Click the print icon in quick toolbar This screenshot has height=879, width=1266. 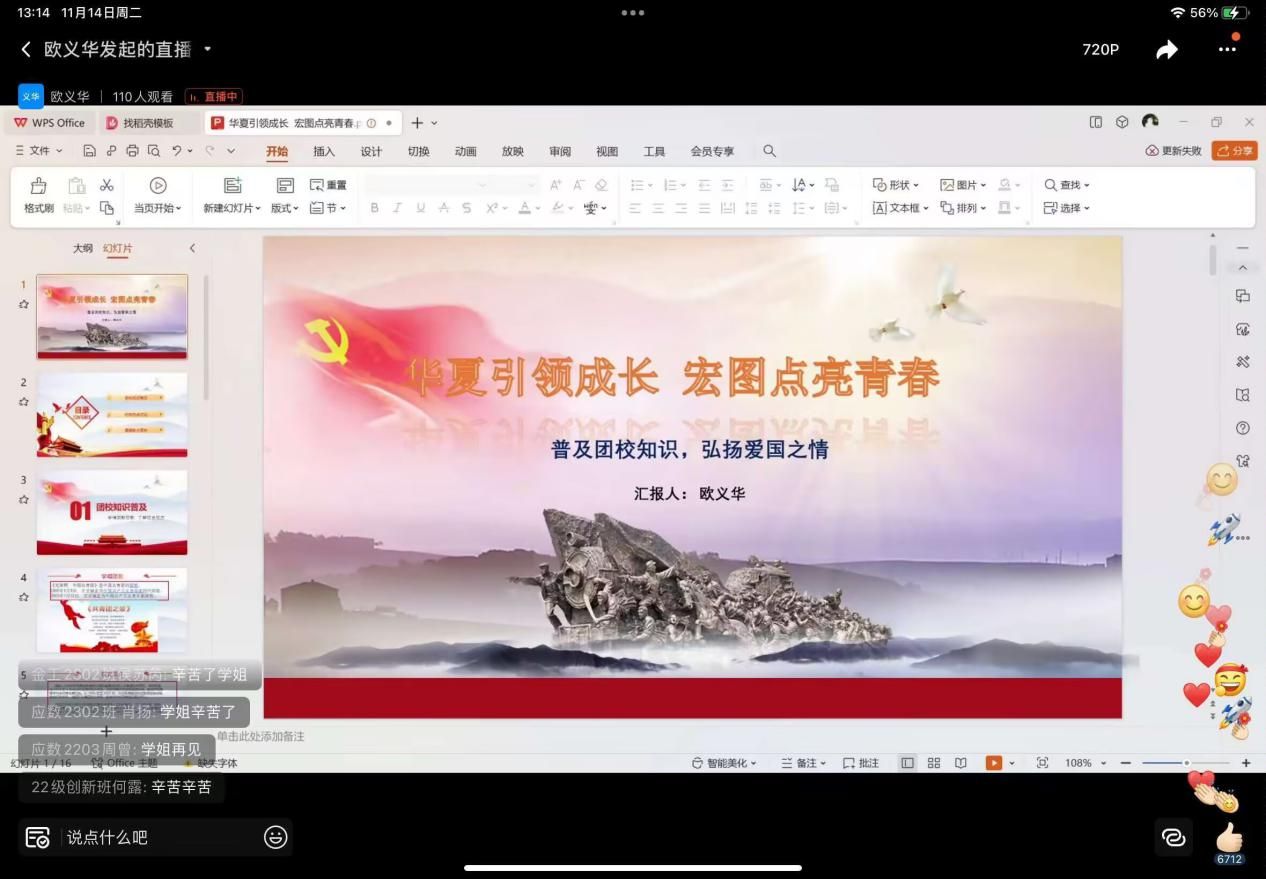click(132, 151)
